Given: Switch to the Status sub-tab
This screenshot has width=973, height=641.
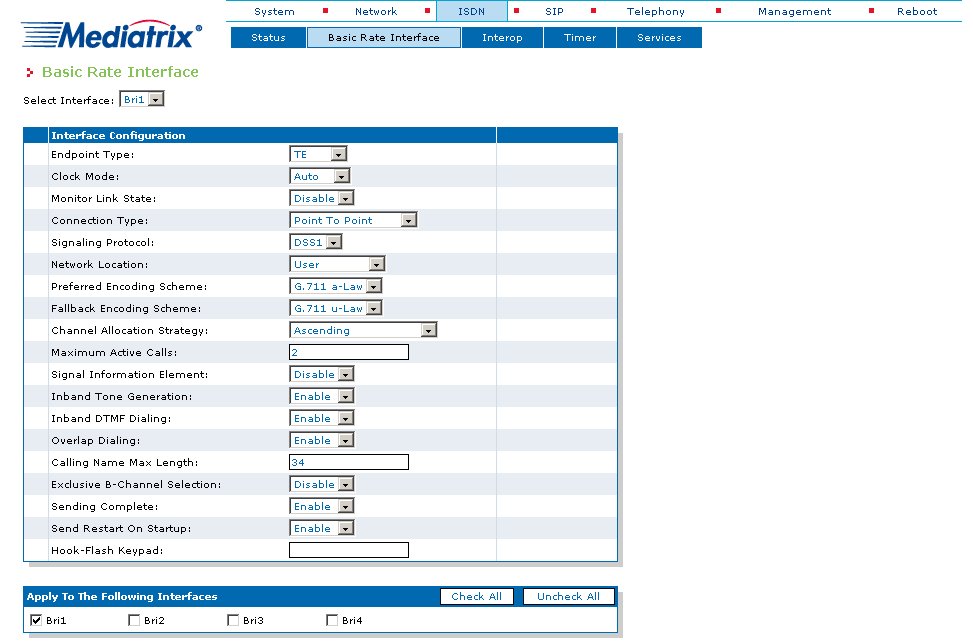Looking at the screenshot, I should pyautogui.click(x=268, y=37).
